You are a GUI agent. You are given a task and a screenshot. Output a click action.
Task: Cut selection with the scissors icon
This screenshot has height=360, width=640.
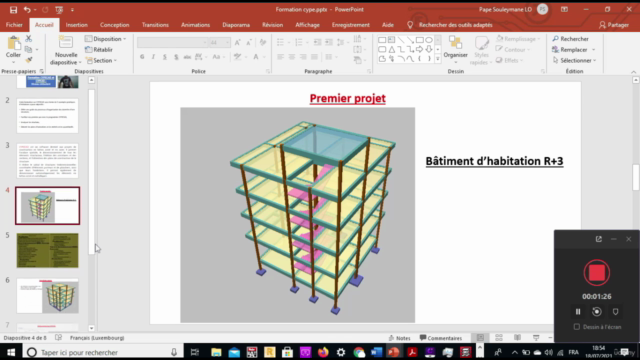click(x=28, y=38)
